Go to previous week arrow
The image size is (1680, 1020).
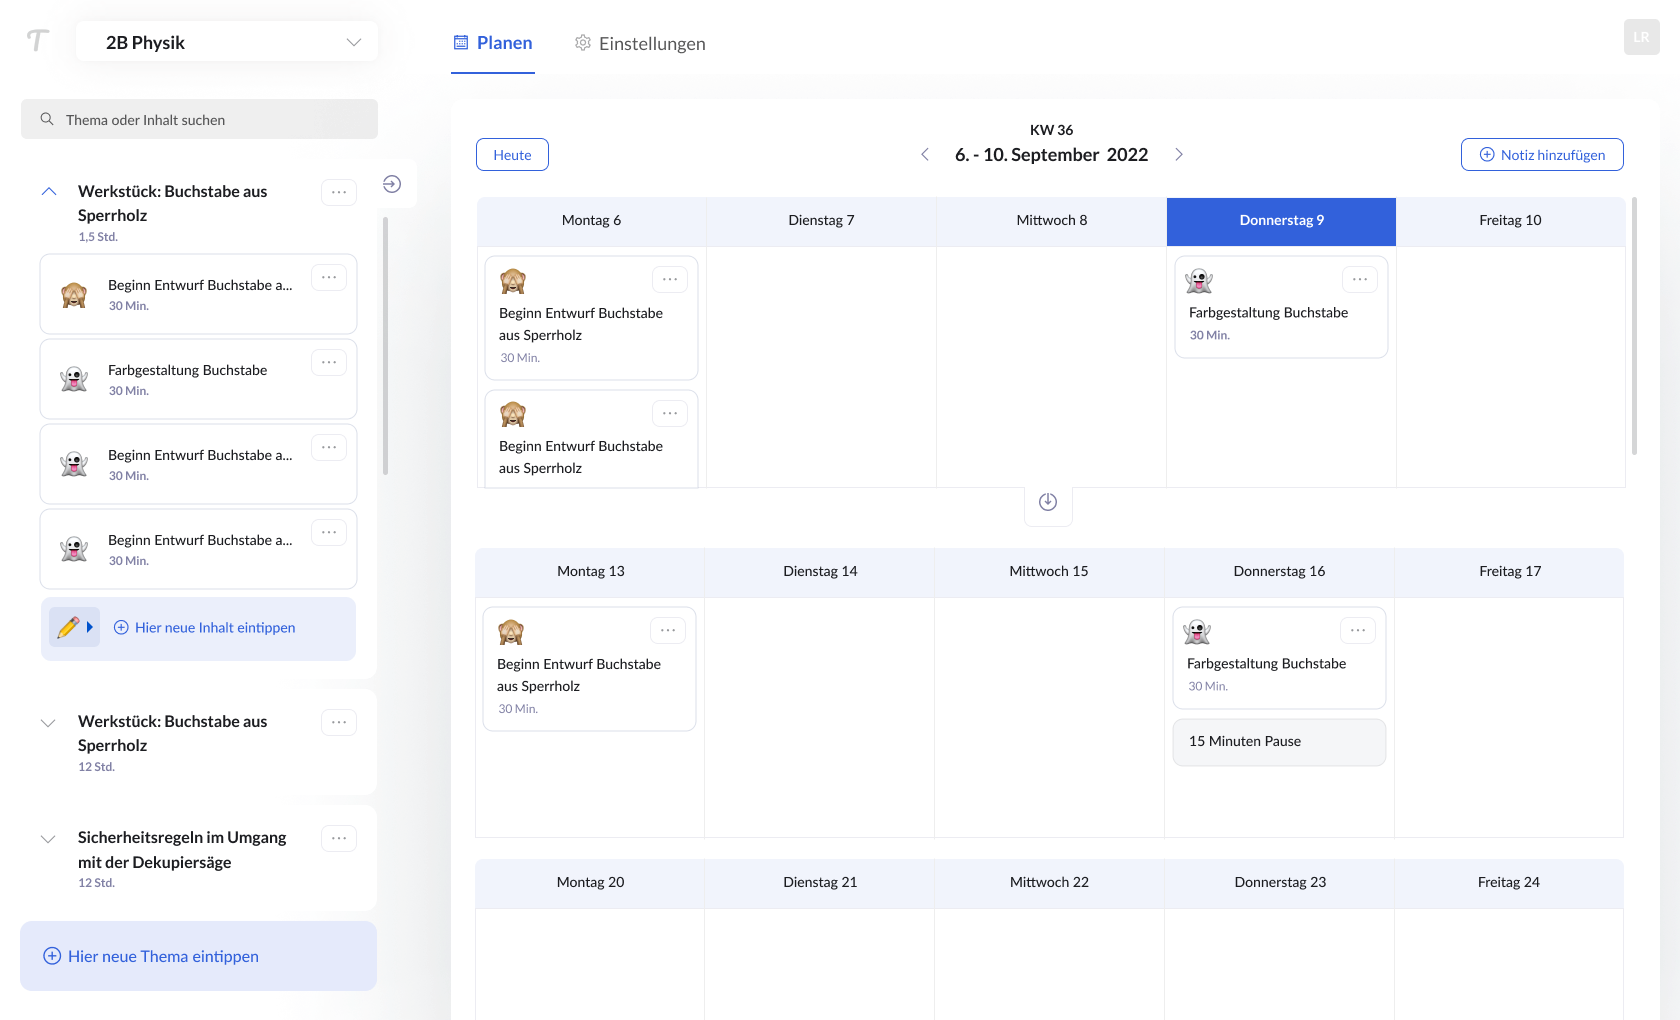click(925, 154)
